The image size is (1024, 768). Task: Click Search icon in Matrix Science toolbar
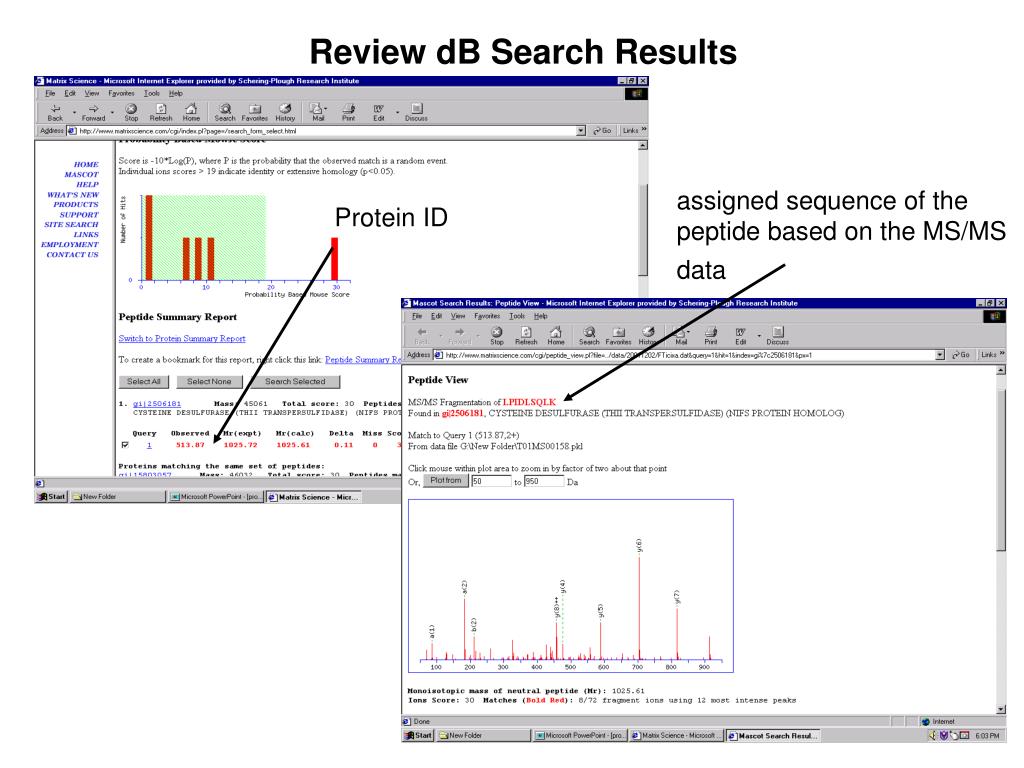(x=225, y=112)
